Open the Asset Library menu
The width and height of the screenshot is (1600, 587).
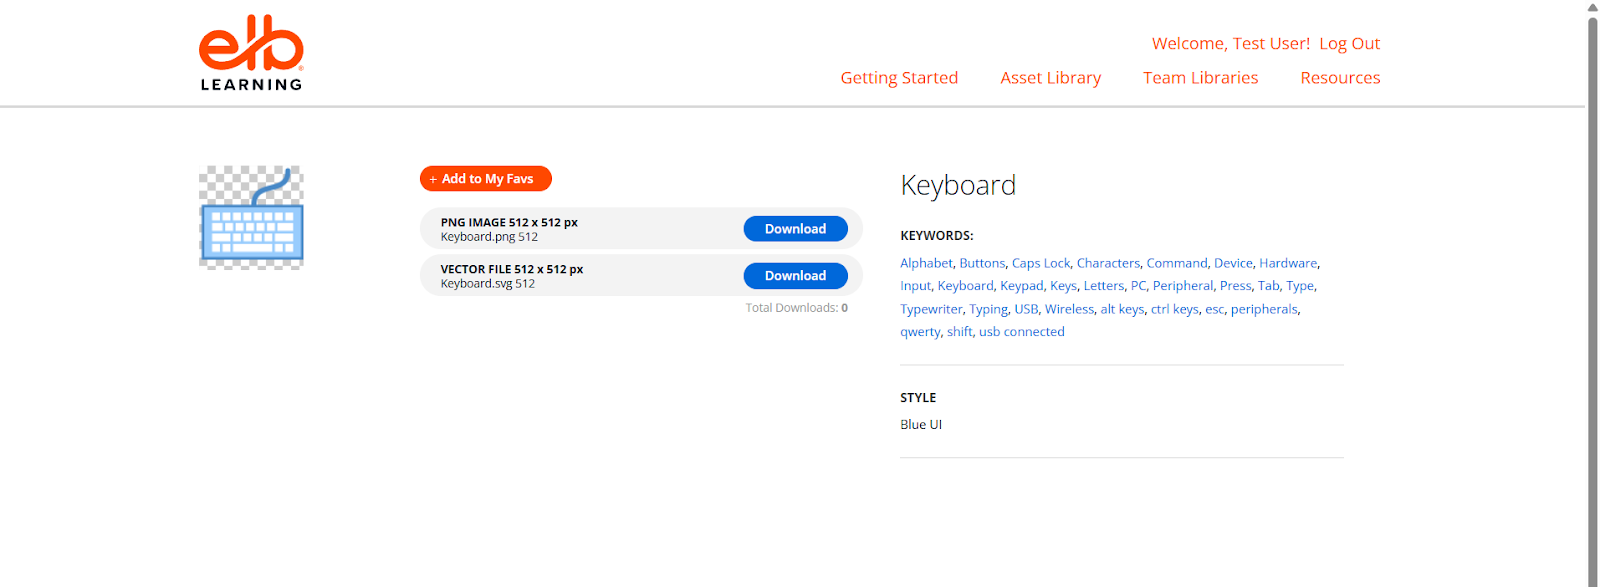[x=1050, y=78]
